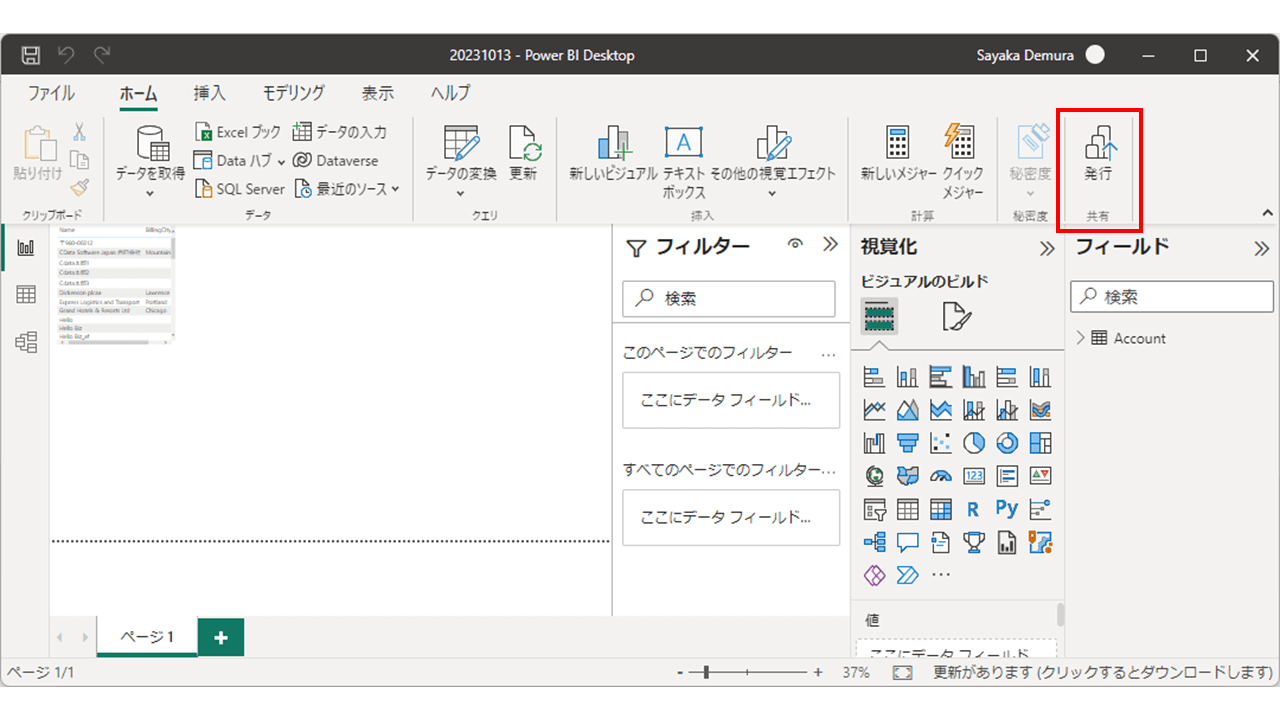Click the フィールド search box
Image resolution: width=1280 pixels, height=720 pixels.
[1170, 297]
